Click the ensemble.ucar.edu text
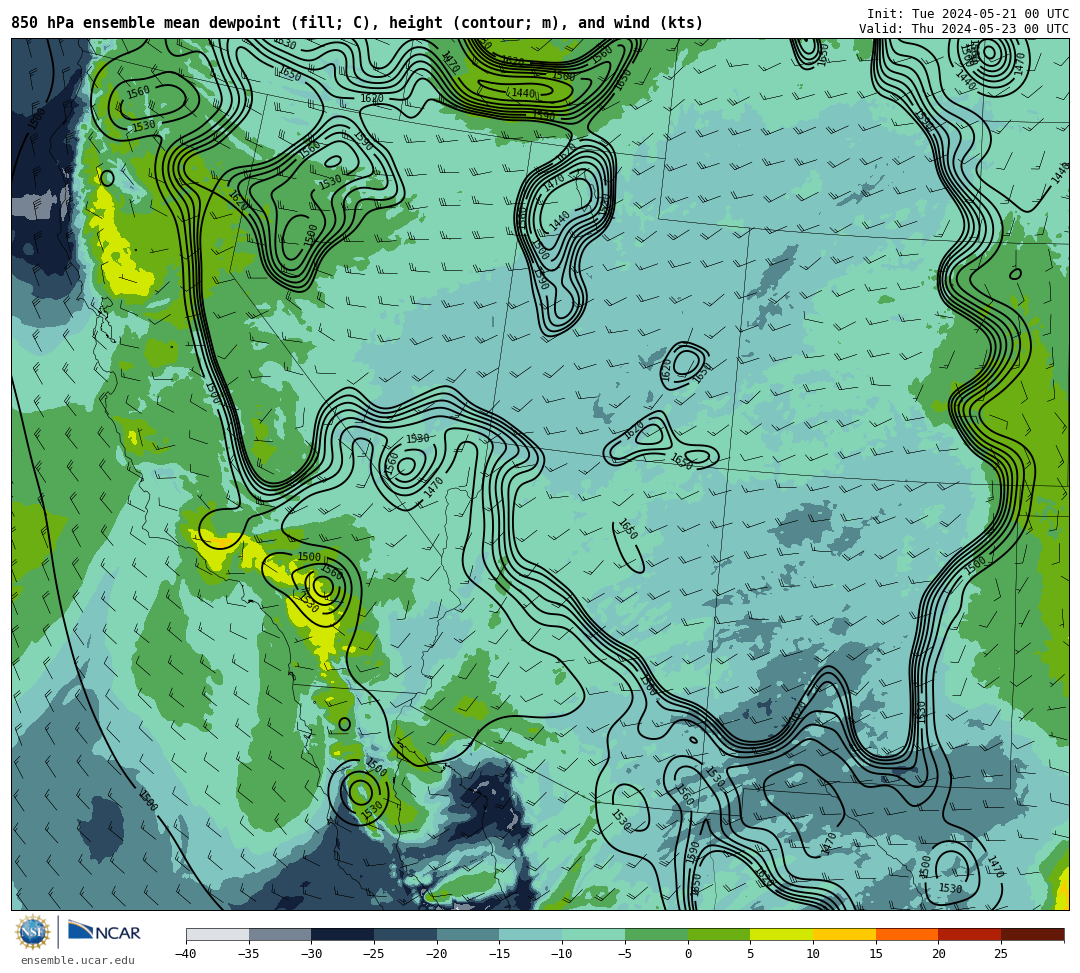The width and height of the screenshot is (1080, 973). click(78, 960)
